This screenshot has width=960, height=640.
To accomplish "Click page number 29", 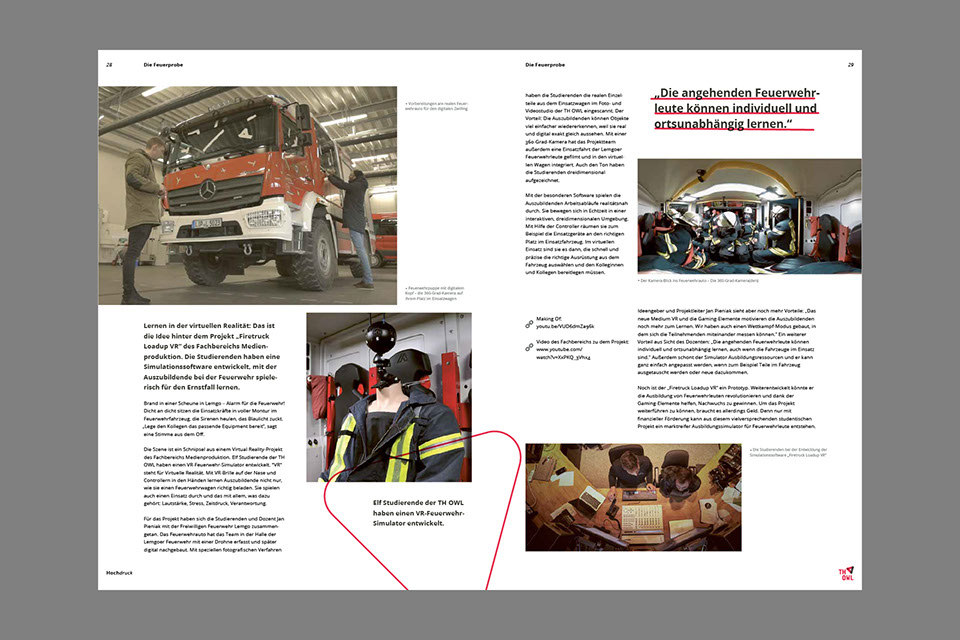I will point(850,65).
